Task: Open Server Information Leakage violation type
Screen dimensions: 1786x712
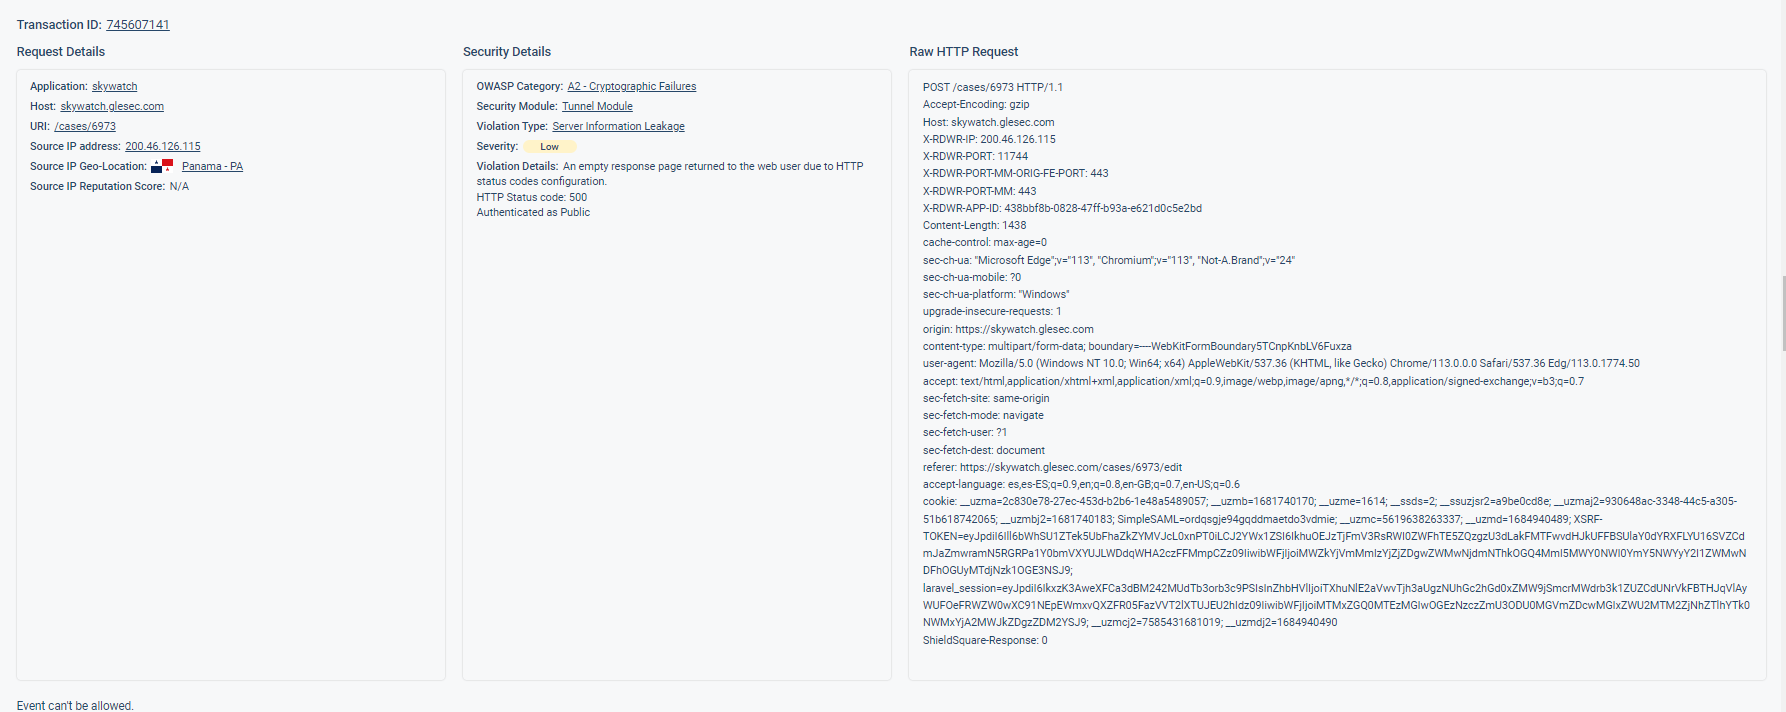Action: point(618,127)
